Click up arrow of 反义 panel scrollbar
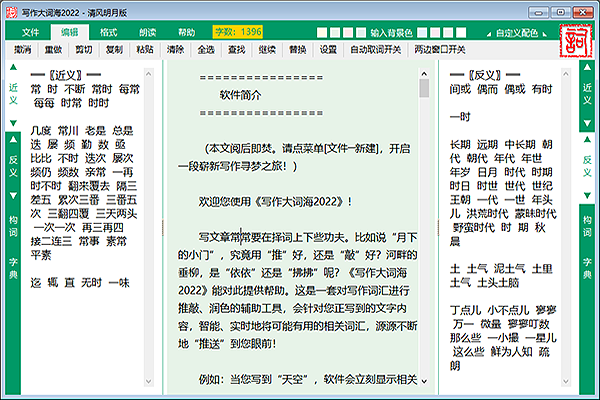Image resolution: width=600 pixels, height=400 pixels. coord(566,74)
